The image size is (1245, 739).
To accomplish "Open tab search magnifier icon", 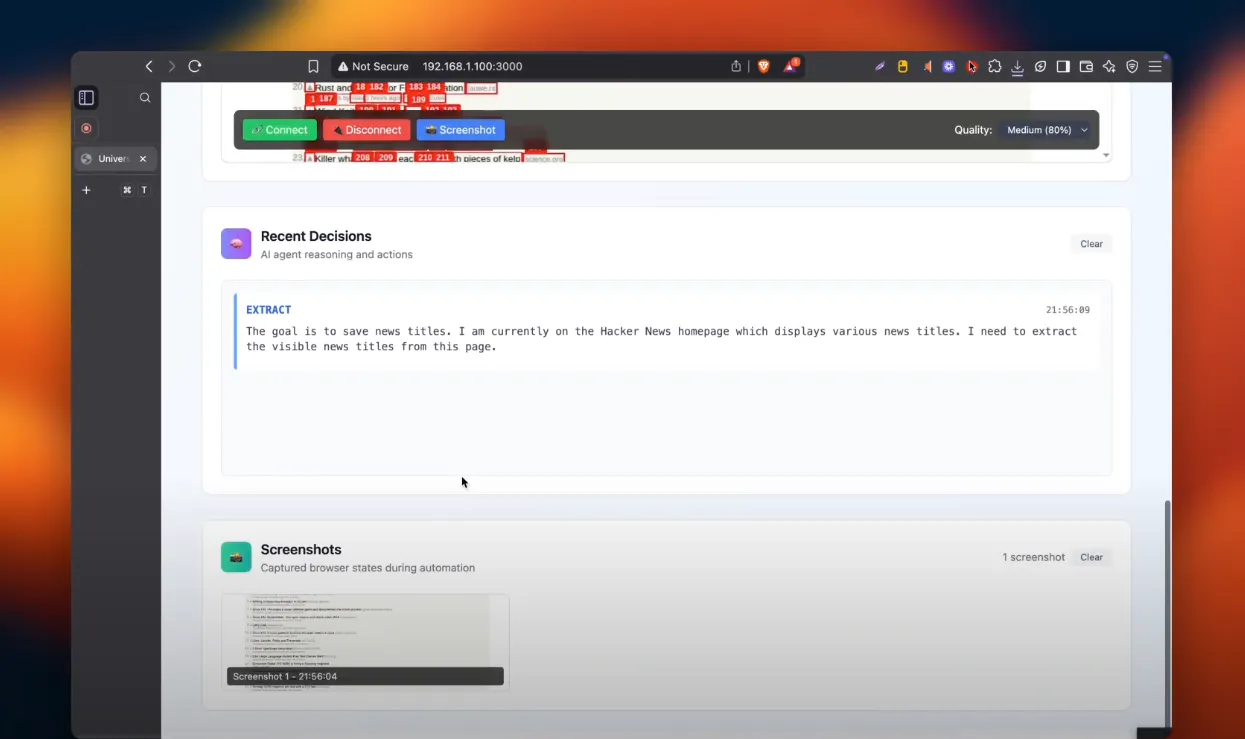I will [x=145, y=98].
